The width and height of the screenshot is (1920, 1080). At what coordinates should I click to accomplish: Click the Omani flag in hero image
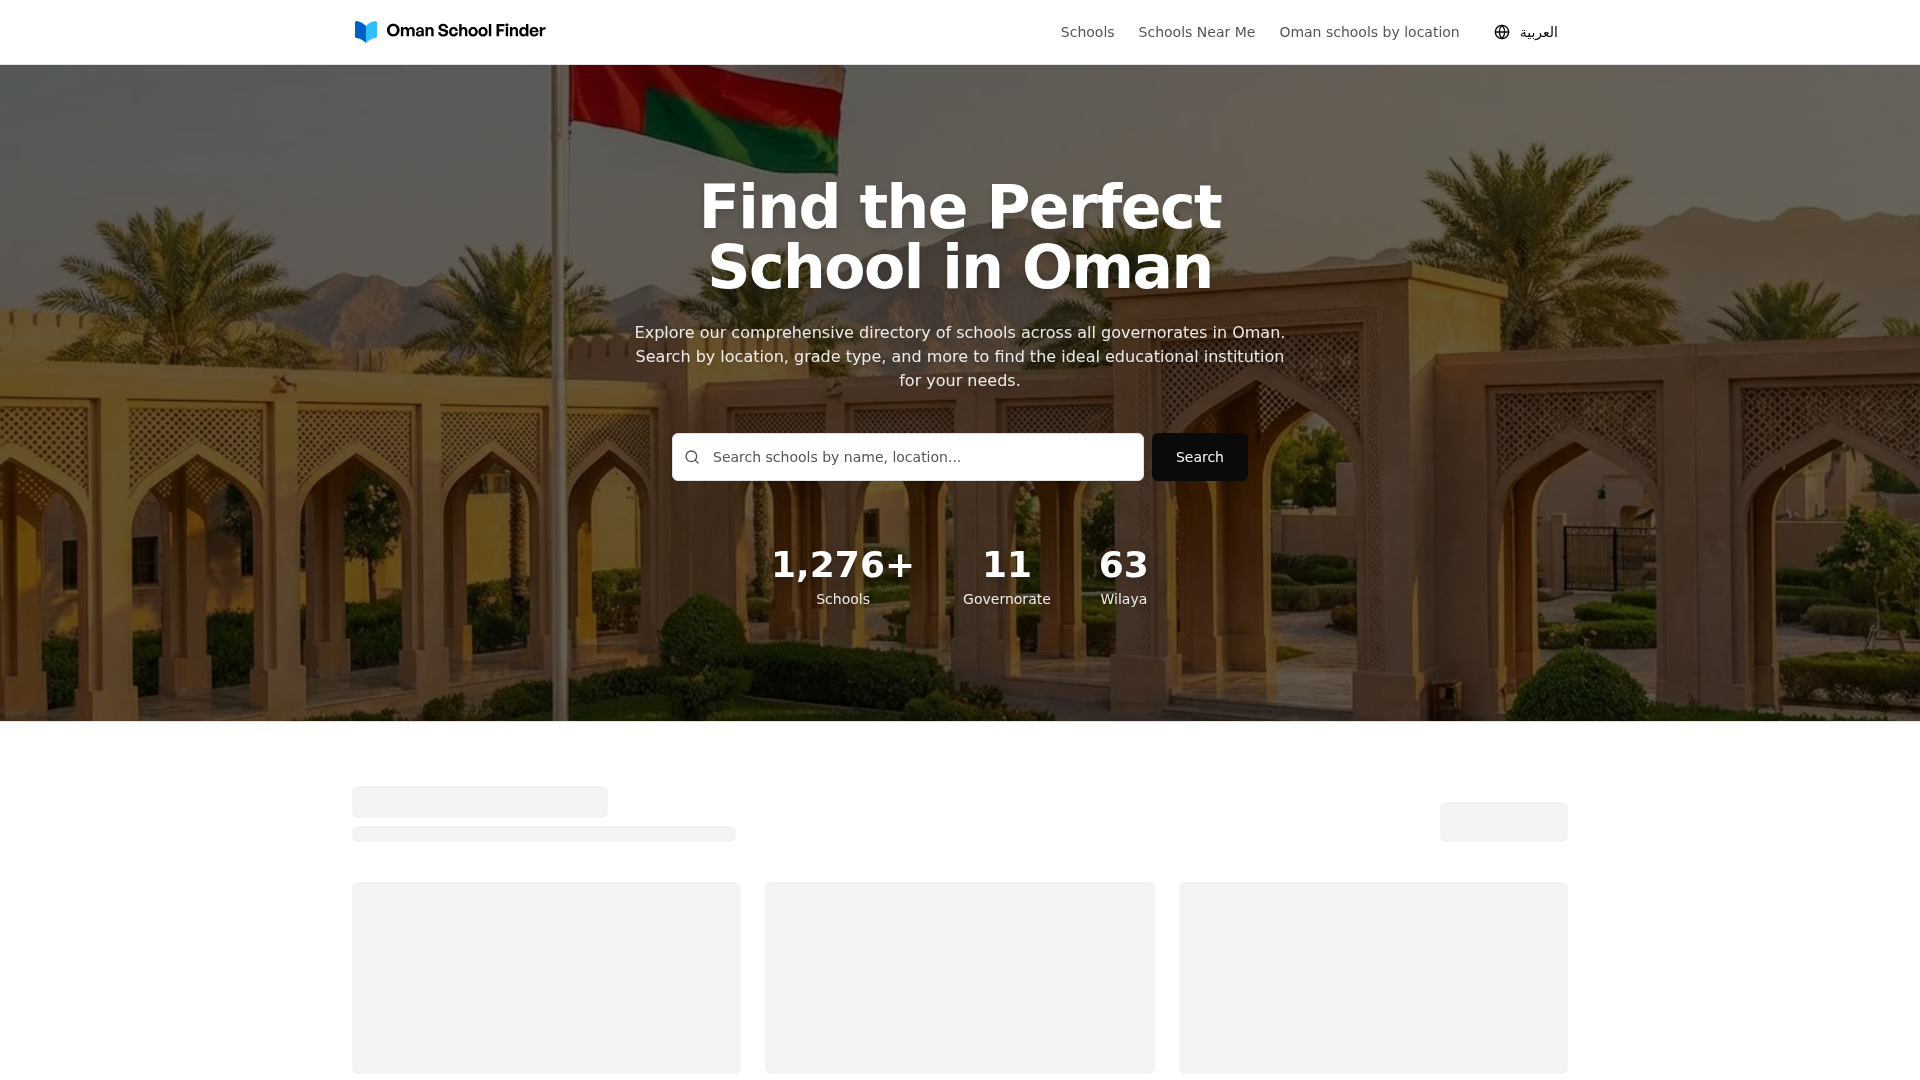pos(705,115)
